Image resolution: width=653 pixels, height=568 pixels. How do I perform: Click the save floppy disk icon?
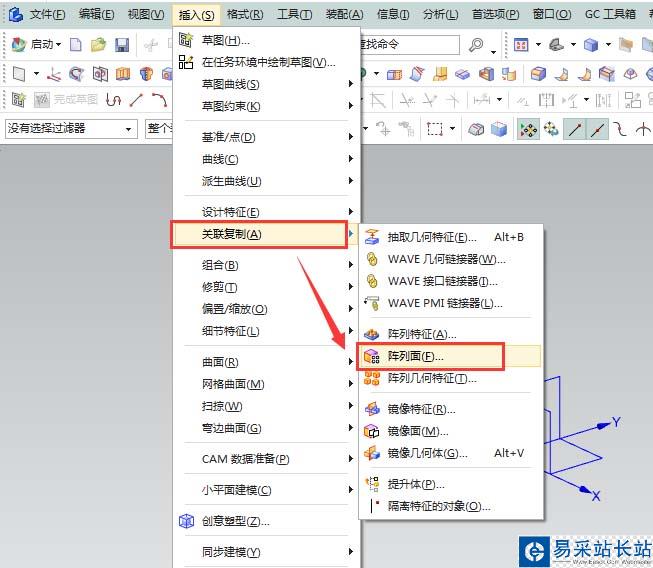point(122,45)
